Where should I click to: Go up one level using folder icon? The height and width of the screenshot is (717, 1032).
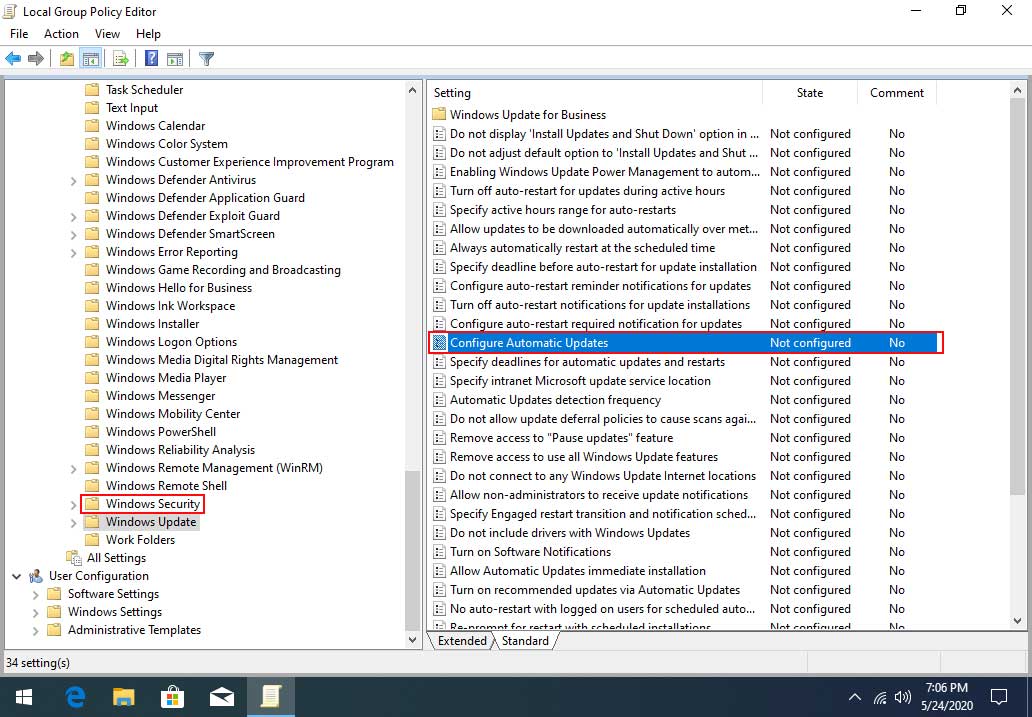(66, 59)
